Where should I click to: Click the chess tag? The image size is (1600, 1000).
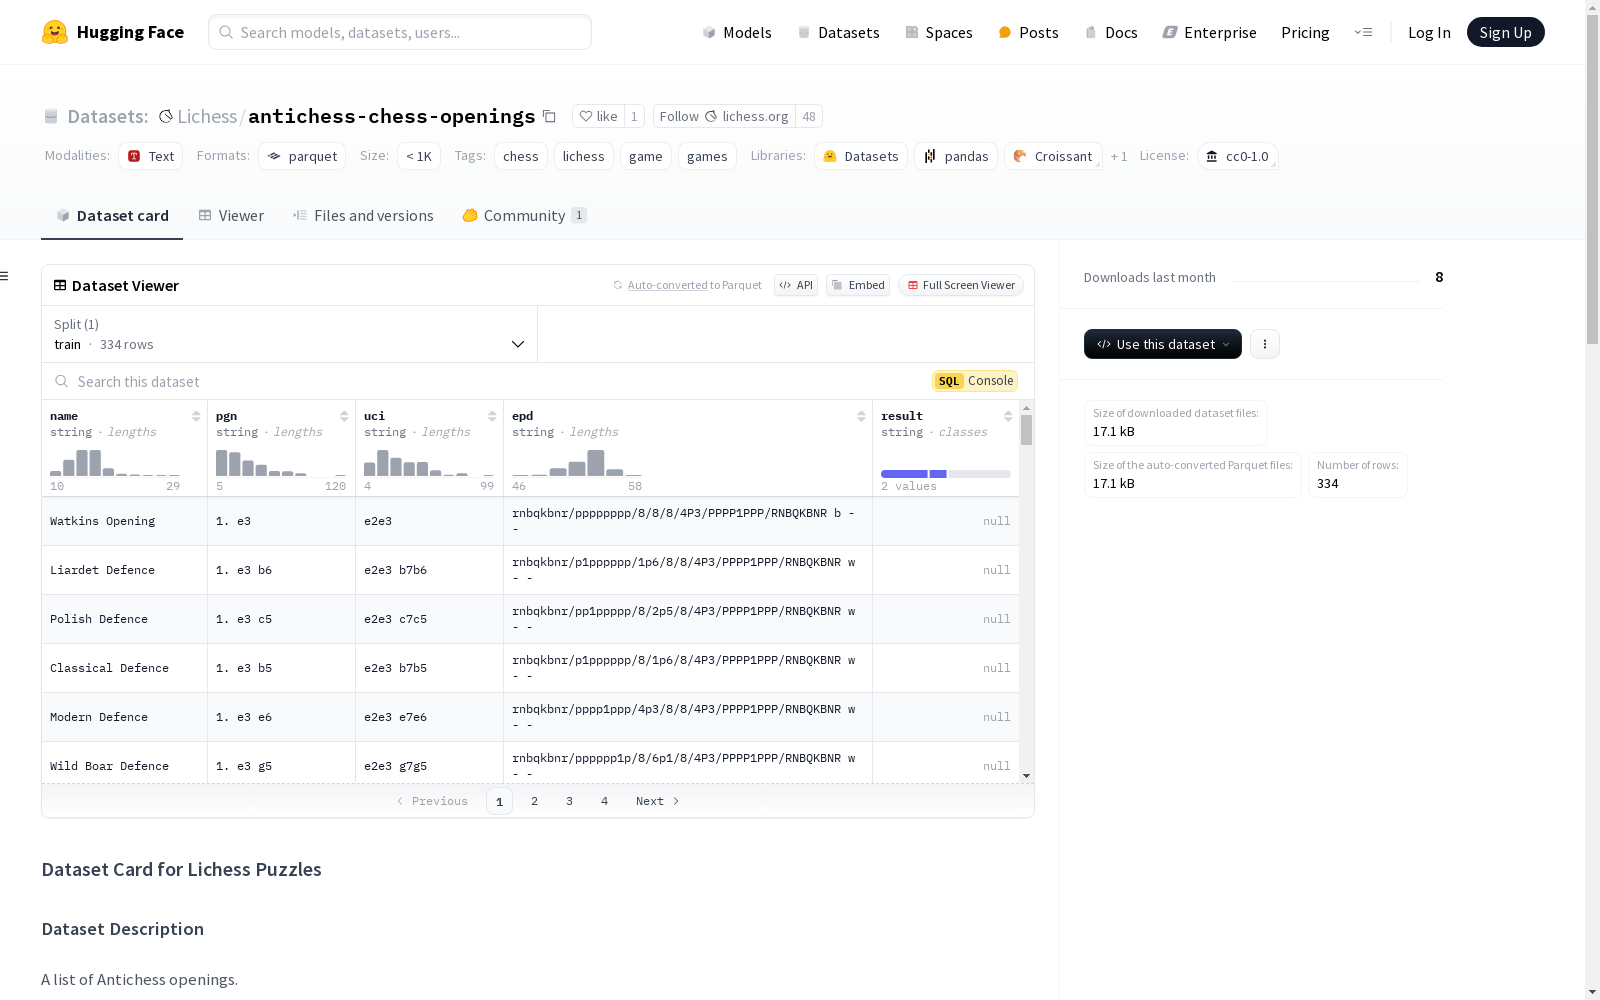(521, 156)
